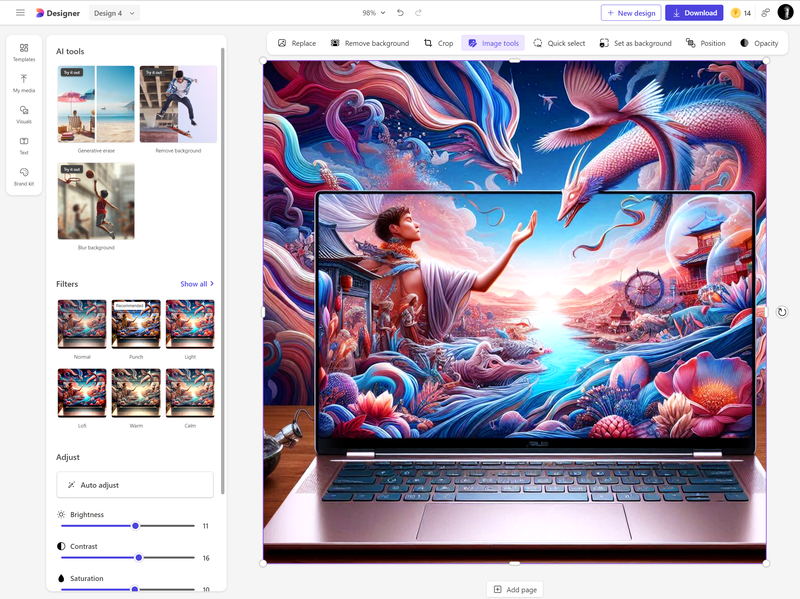The height and width of the screenshot is (599, 800).
Task: Click the rotate handle beside image
Action: (x=782, y=312)
